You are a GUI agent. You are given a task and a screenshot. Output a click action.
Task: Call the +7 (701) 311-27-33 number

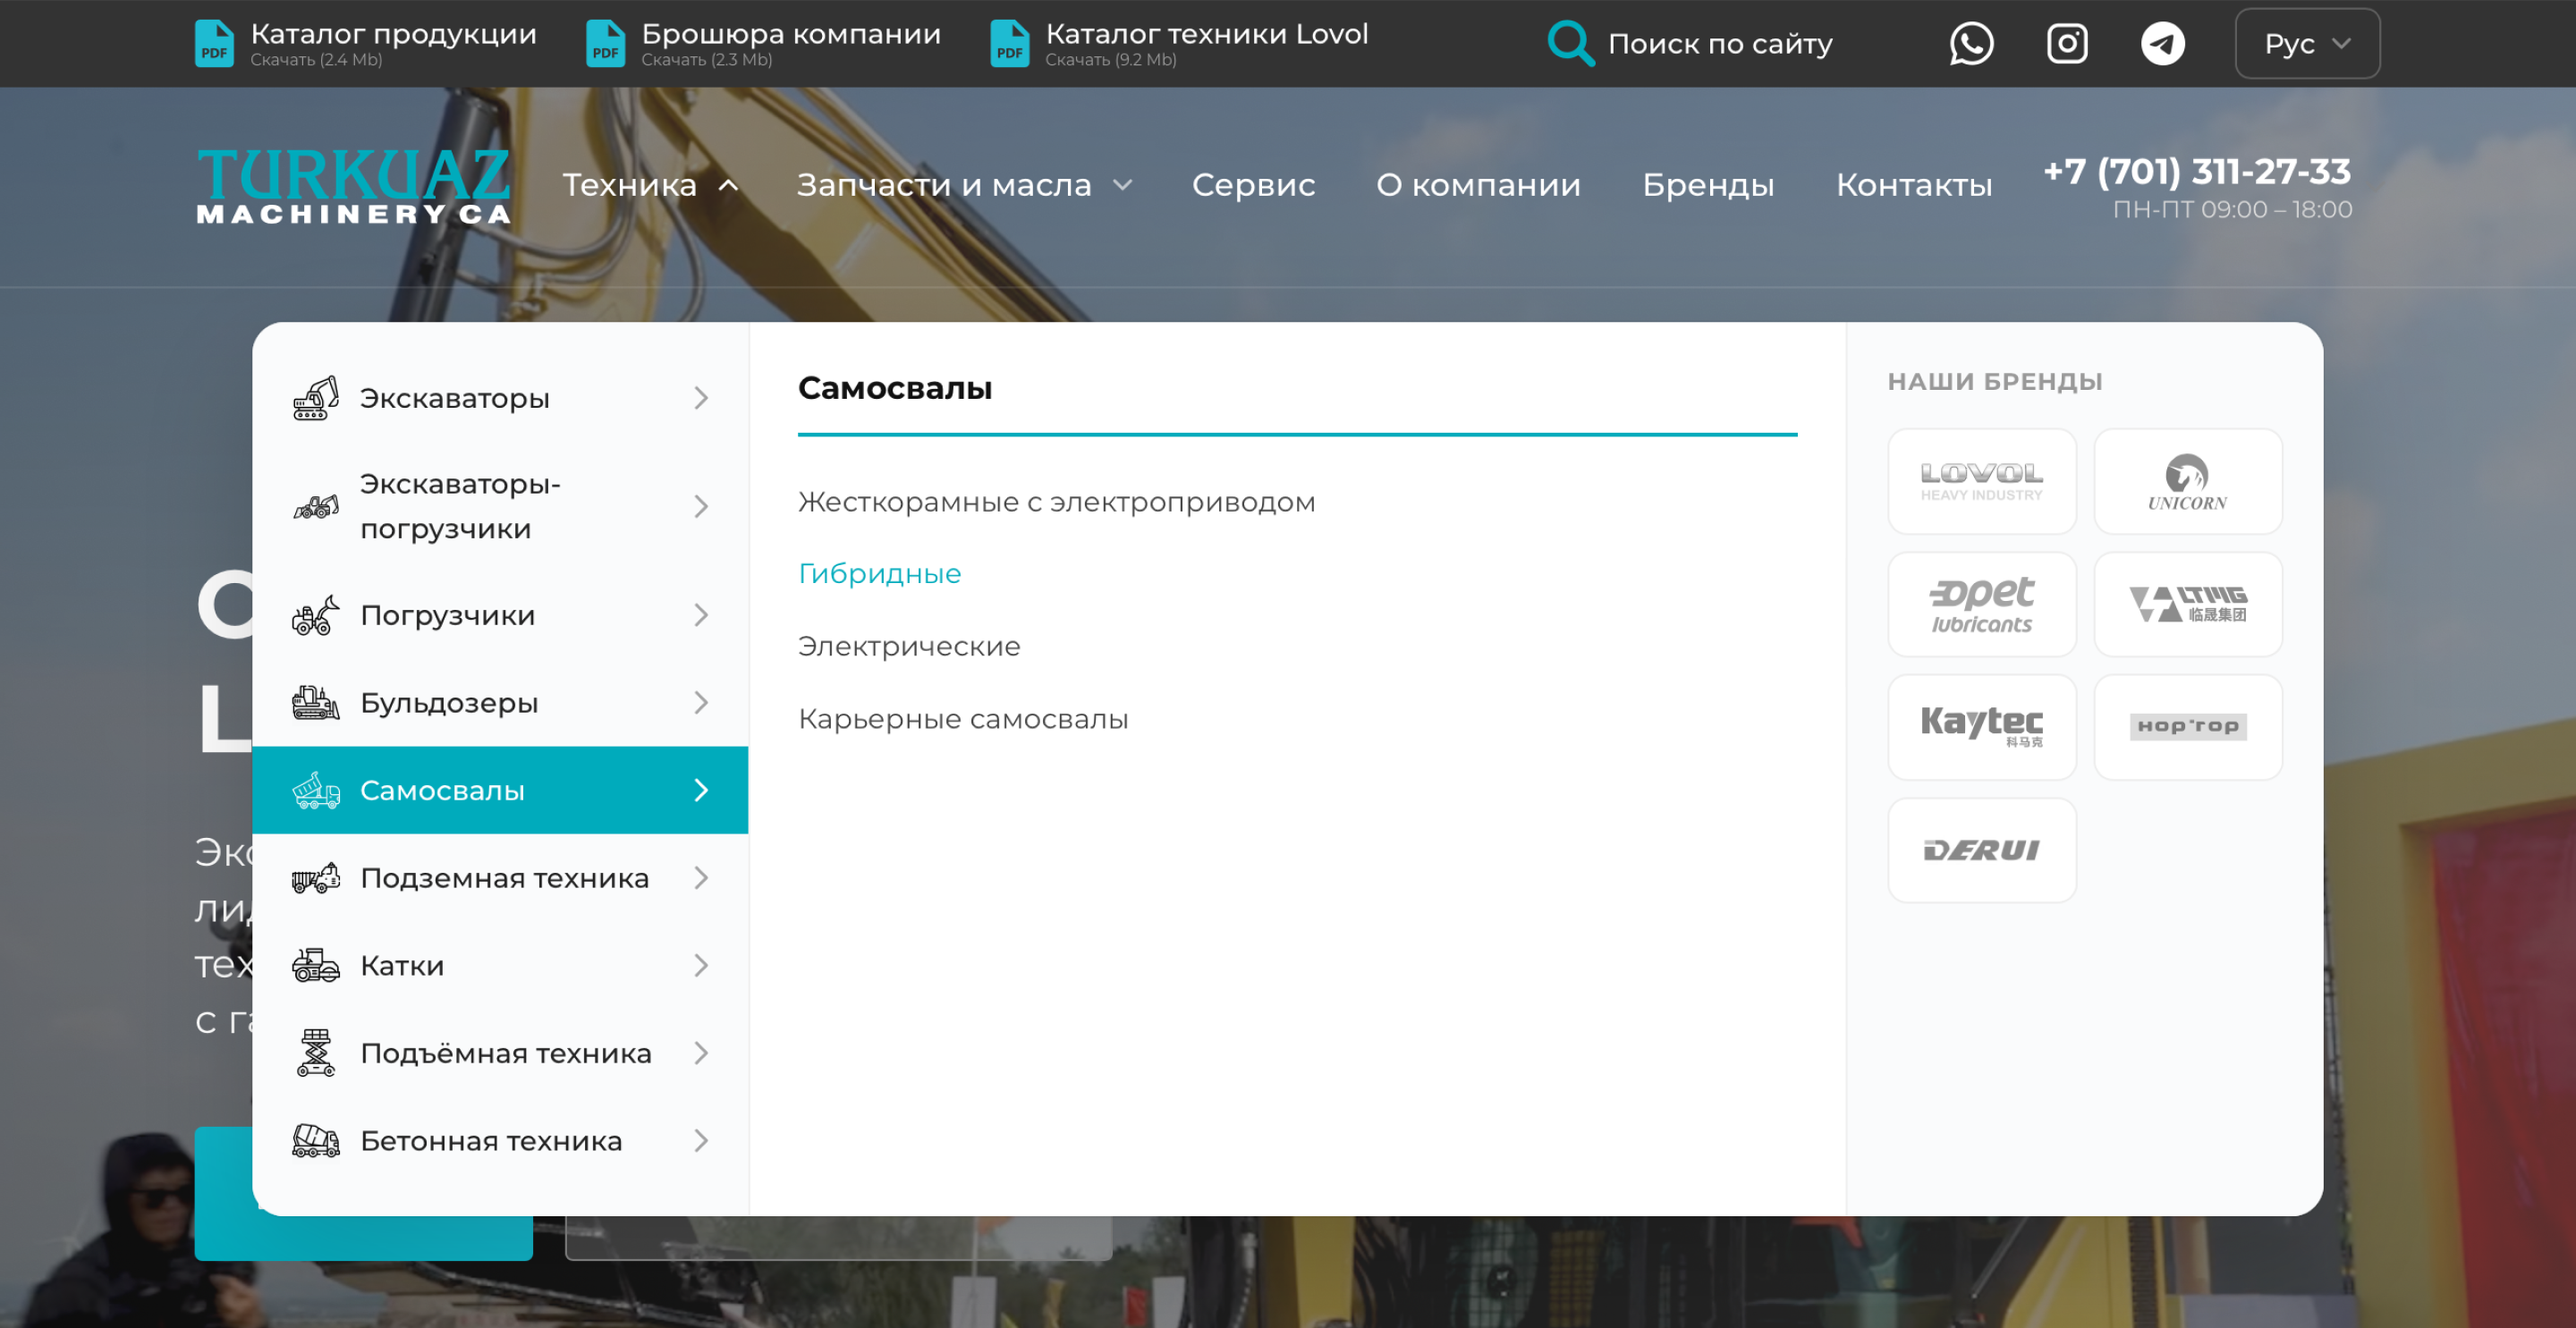[2197, 171]
